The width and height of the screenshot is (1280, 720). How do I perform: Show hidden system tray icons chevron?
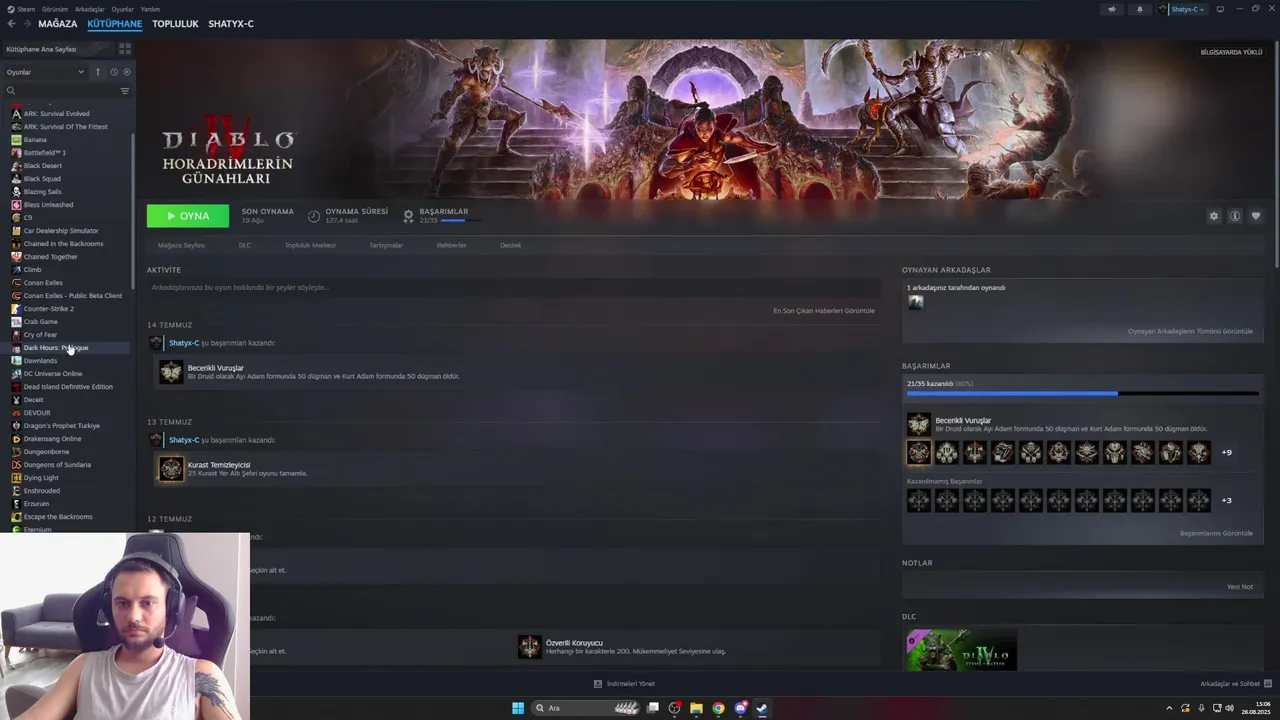[x=1169, y=708]
